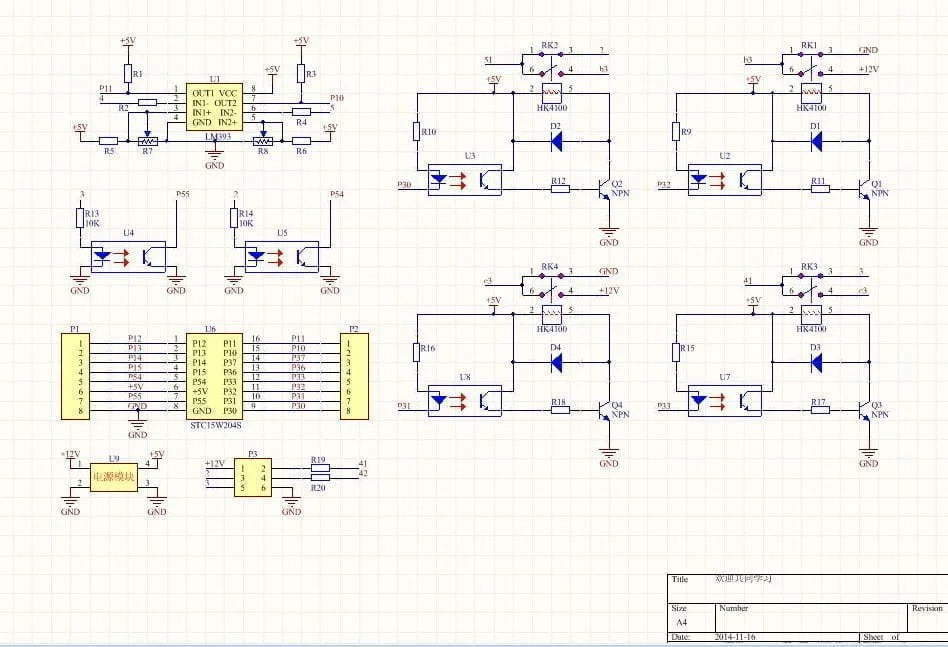Select NPN transistor Q4
This screenshot has height=647, width=948.
pyautogui.click(x=603, y=408)
